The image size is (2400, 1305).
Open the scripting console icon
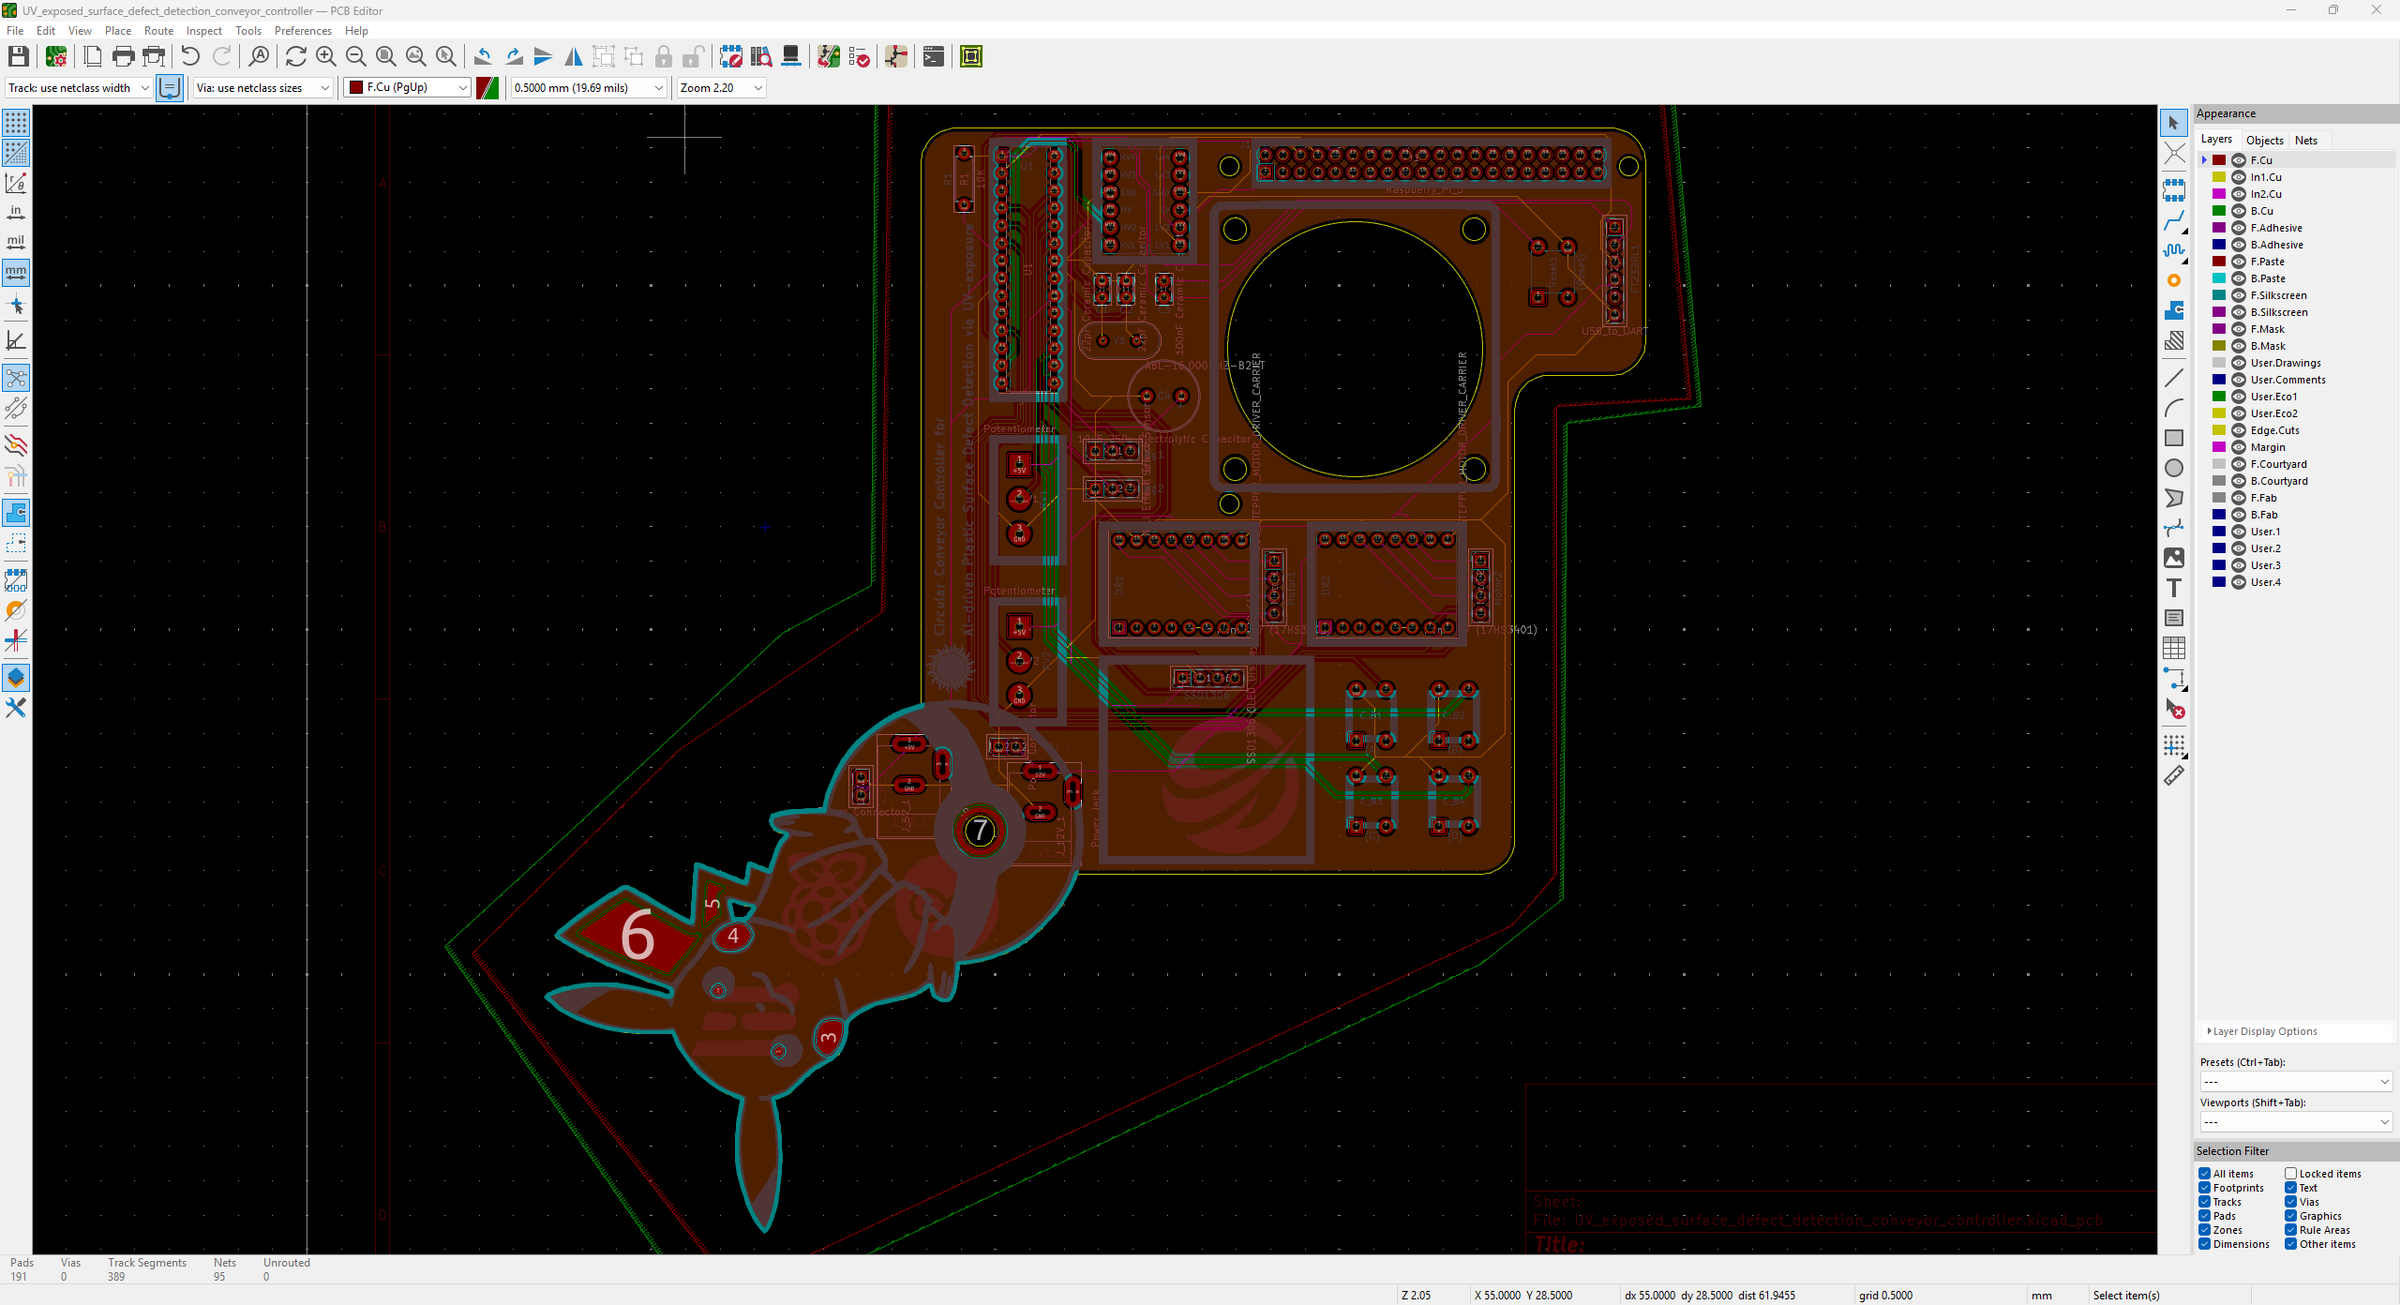933,57
